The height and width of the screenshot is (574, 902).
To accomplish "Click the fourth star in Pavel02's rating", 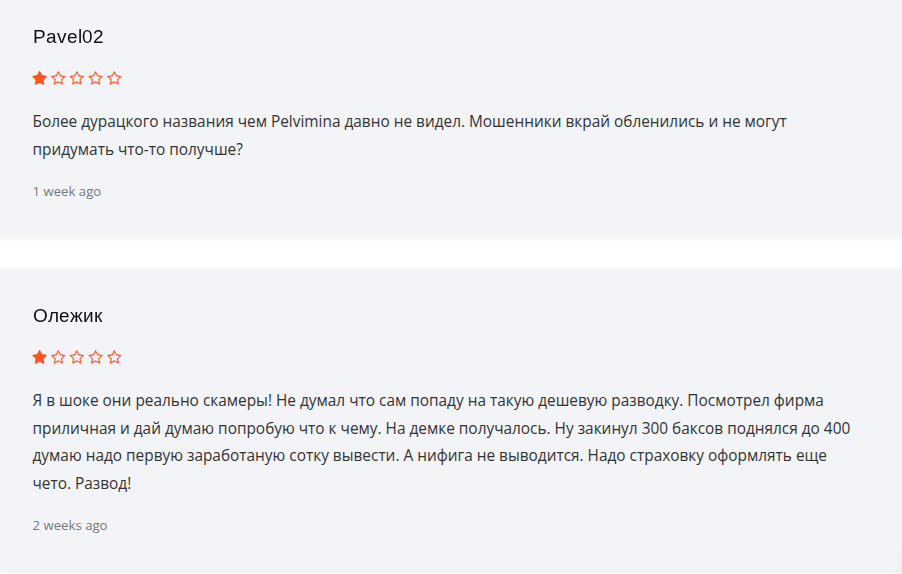I will (x=96, y=78).
